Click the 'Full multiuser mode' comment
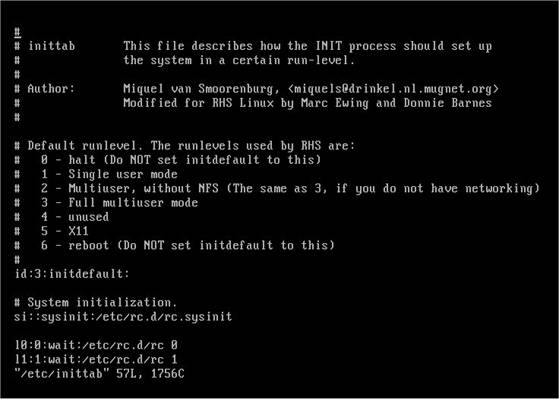 coord(133,203)
